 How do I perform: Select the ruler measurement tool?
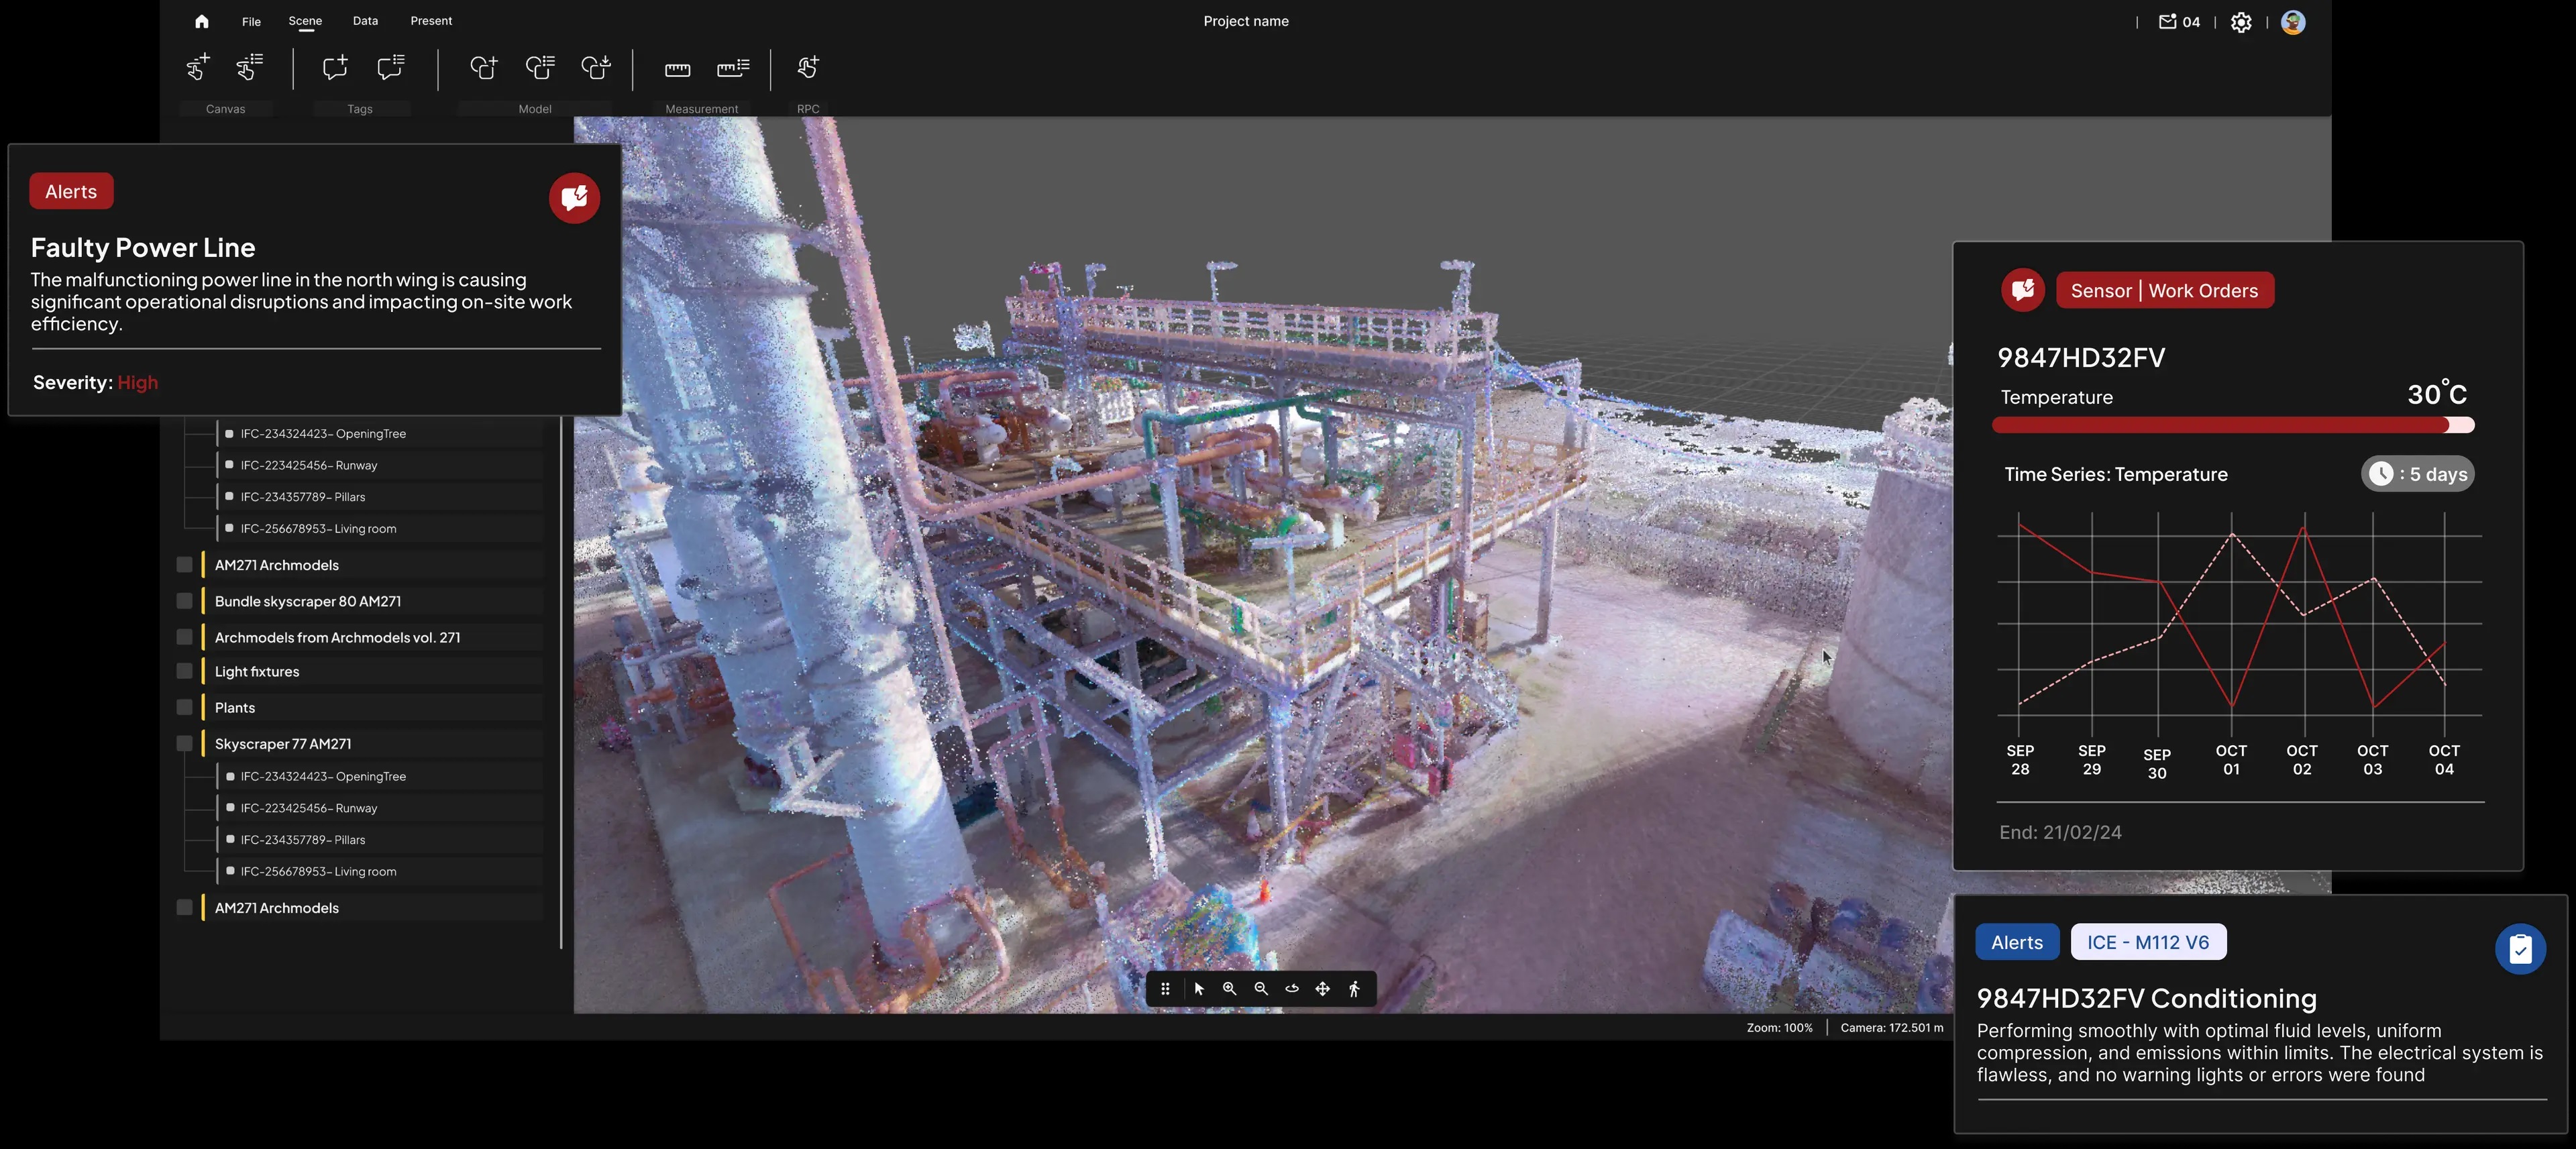click(x=677, y=68)
